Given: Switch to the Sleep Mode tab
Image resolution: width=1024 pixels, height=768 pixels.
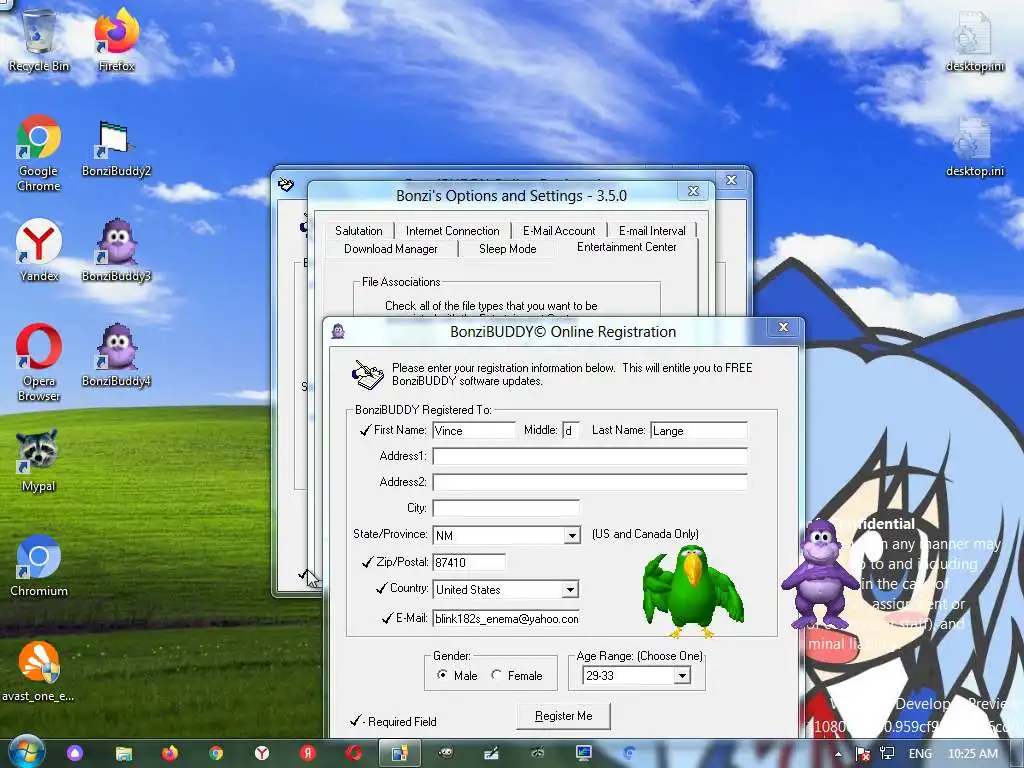Looking at the screenshot, I should coord(507,249).
